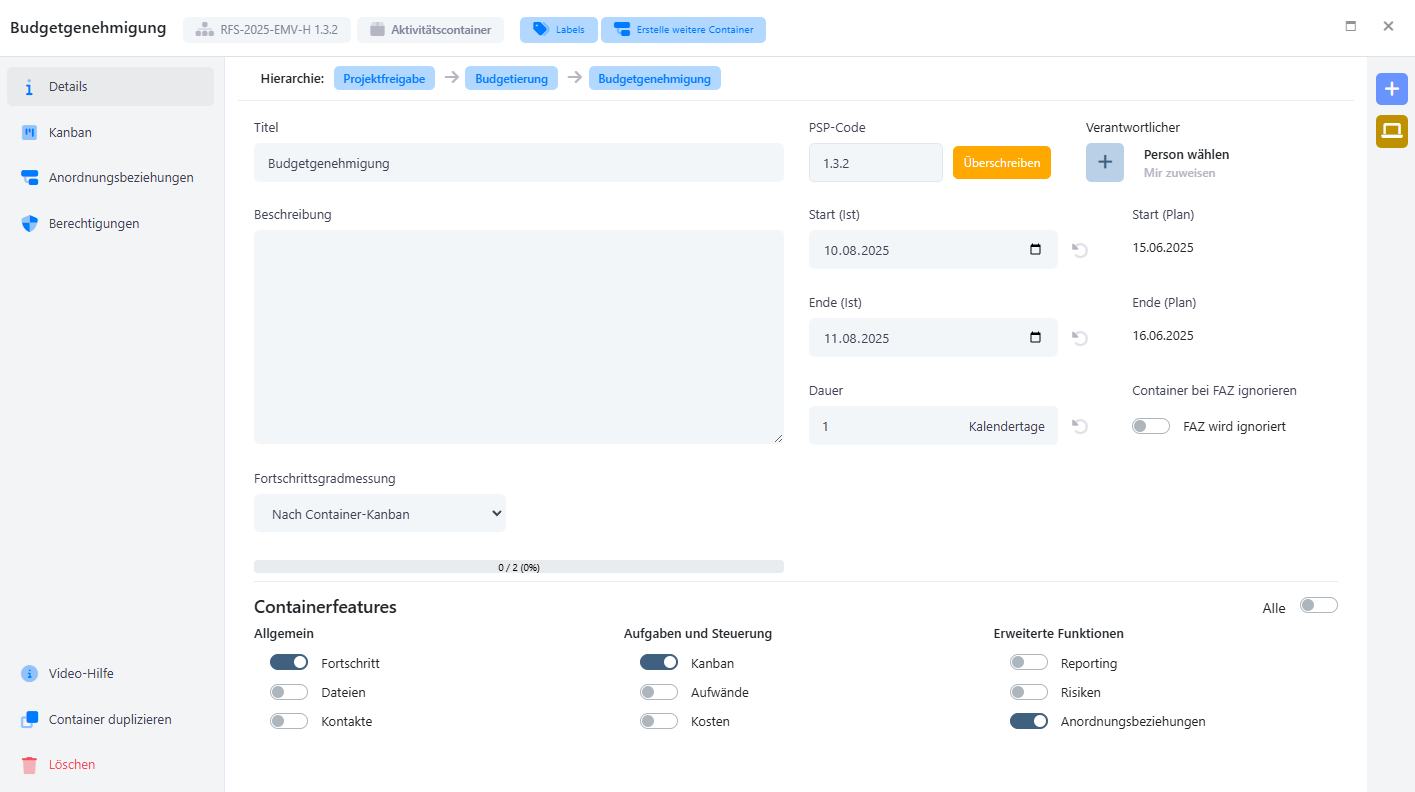Click the Kanban board icon in sidebar
Screen dimensions: 1415x792
pyautogui.click(x=30, y=133)
